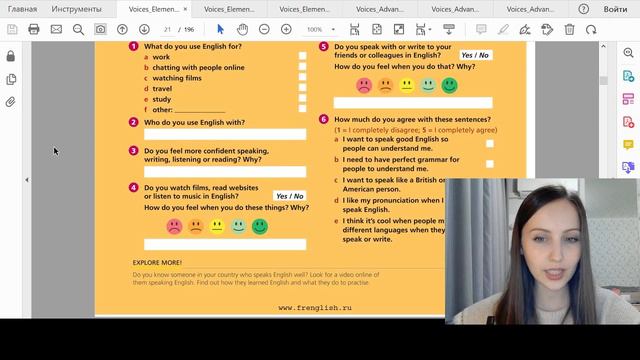Screen dimensions: 640x360
Task: Click the email envelope icon
Action: (56, 29)
